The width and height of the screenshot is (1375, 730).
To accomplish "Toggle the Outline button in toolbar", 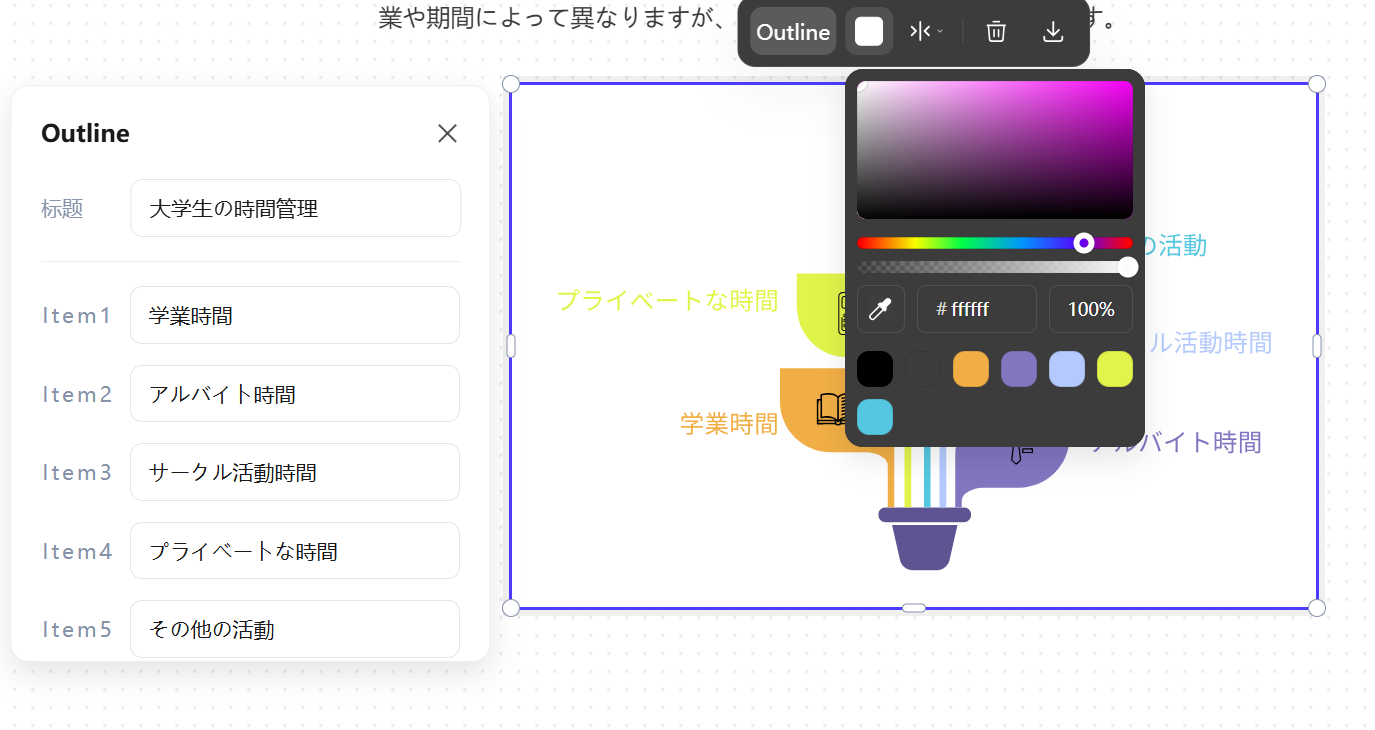I will pos(793,32).
